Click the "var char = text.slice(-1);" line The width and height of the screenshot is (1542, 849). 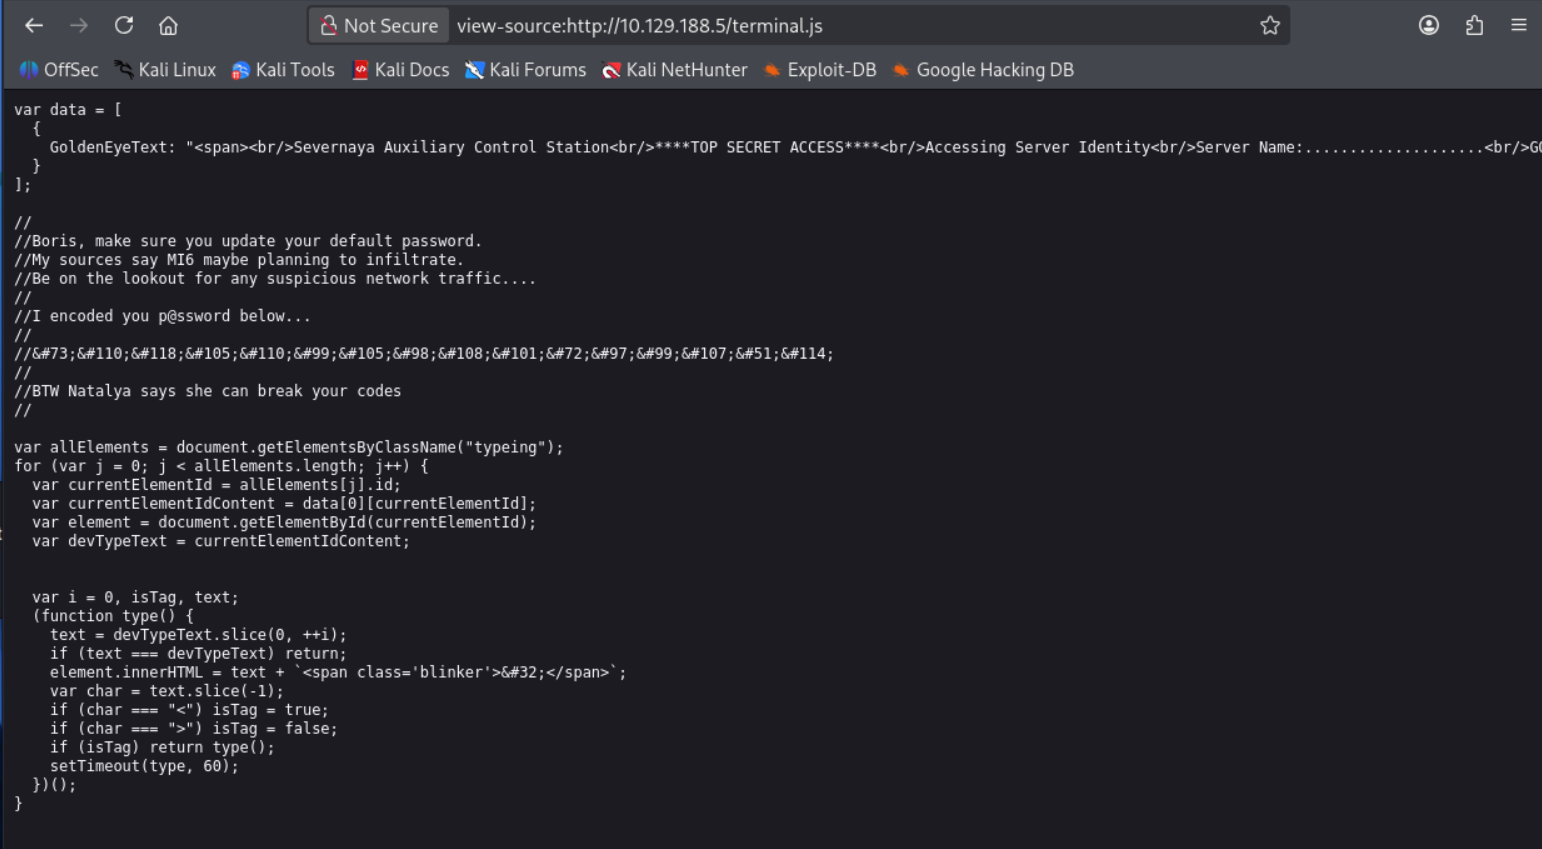click(x=167, y=691)
